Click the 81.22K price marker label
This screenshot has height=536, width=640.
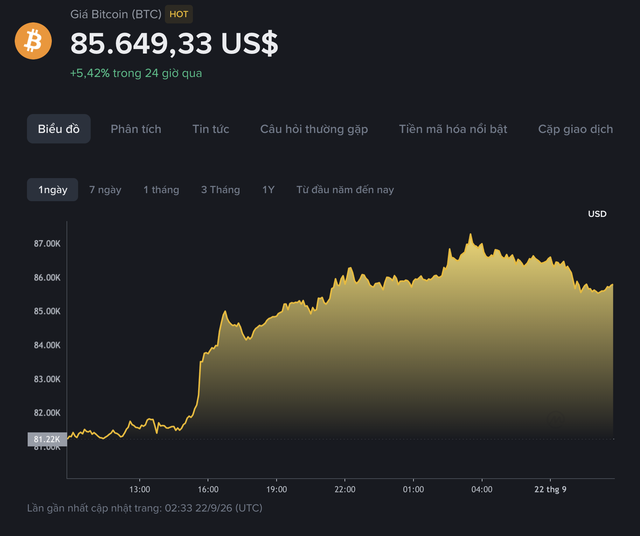tap(47, 439)
